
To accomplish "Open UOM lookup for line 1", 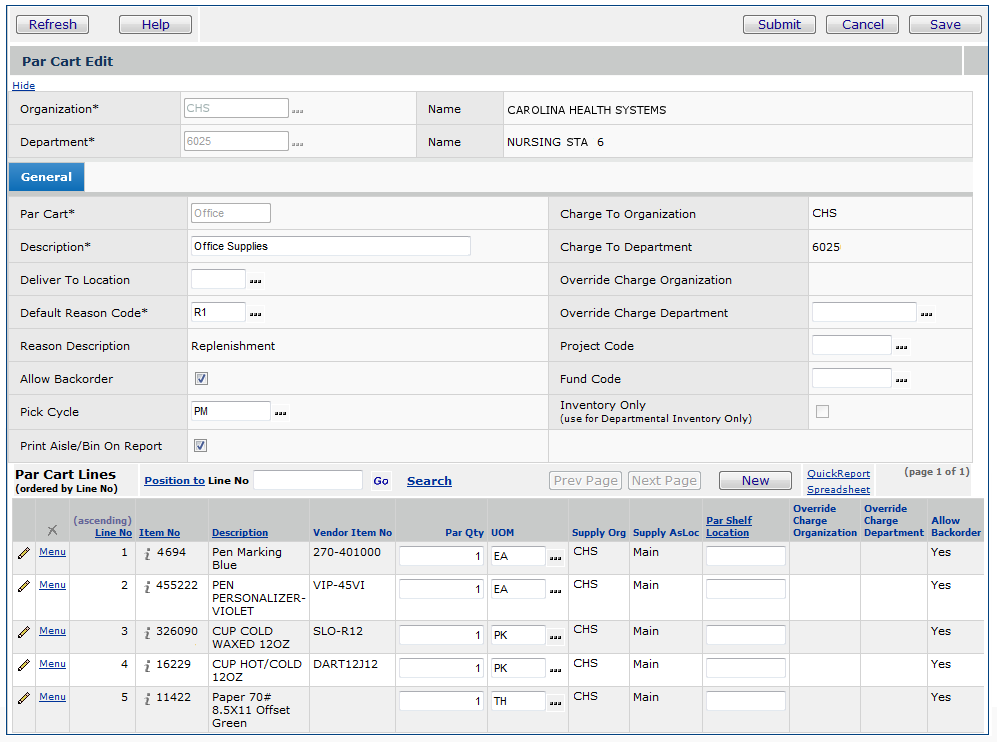I will [x=555, y=557].
